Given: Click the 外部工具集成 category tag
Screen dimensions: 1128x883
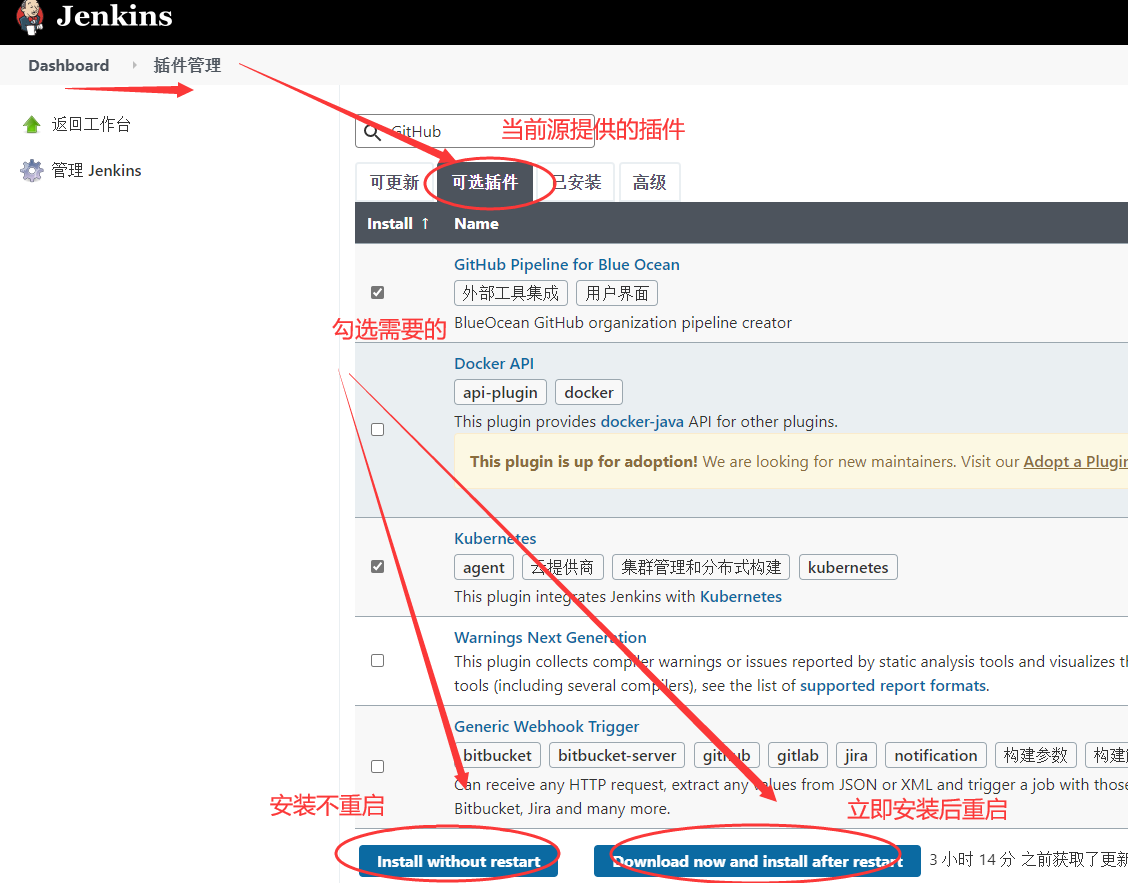Looking at the screenshot, I should [511, 293].
